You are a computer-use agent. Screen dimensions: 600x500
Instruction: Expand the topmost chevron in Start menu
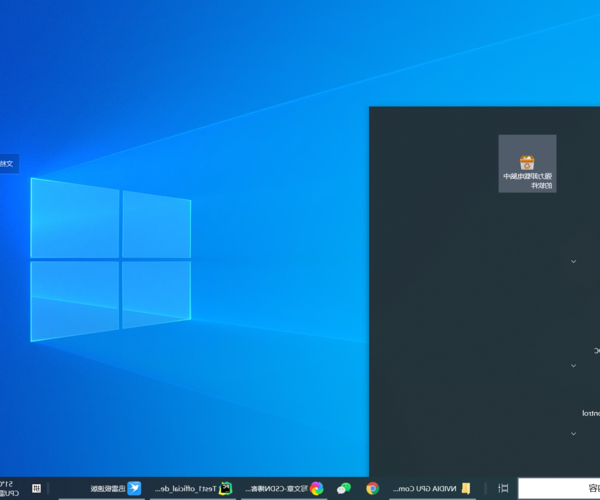click(x=573, y=261)
